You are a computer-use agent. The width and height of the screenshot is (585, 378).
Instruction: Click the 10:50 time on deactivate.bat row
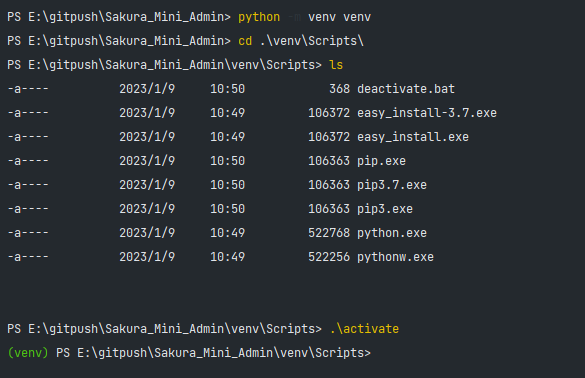[228, 89]
